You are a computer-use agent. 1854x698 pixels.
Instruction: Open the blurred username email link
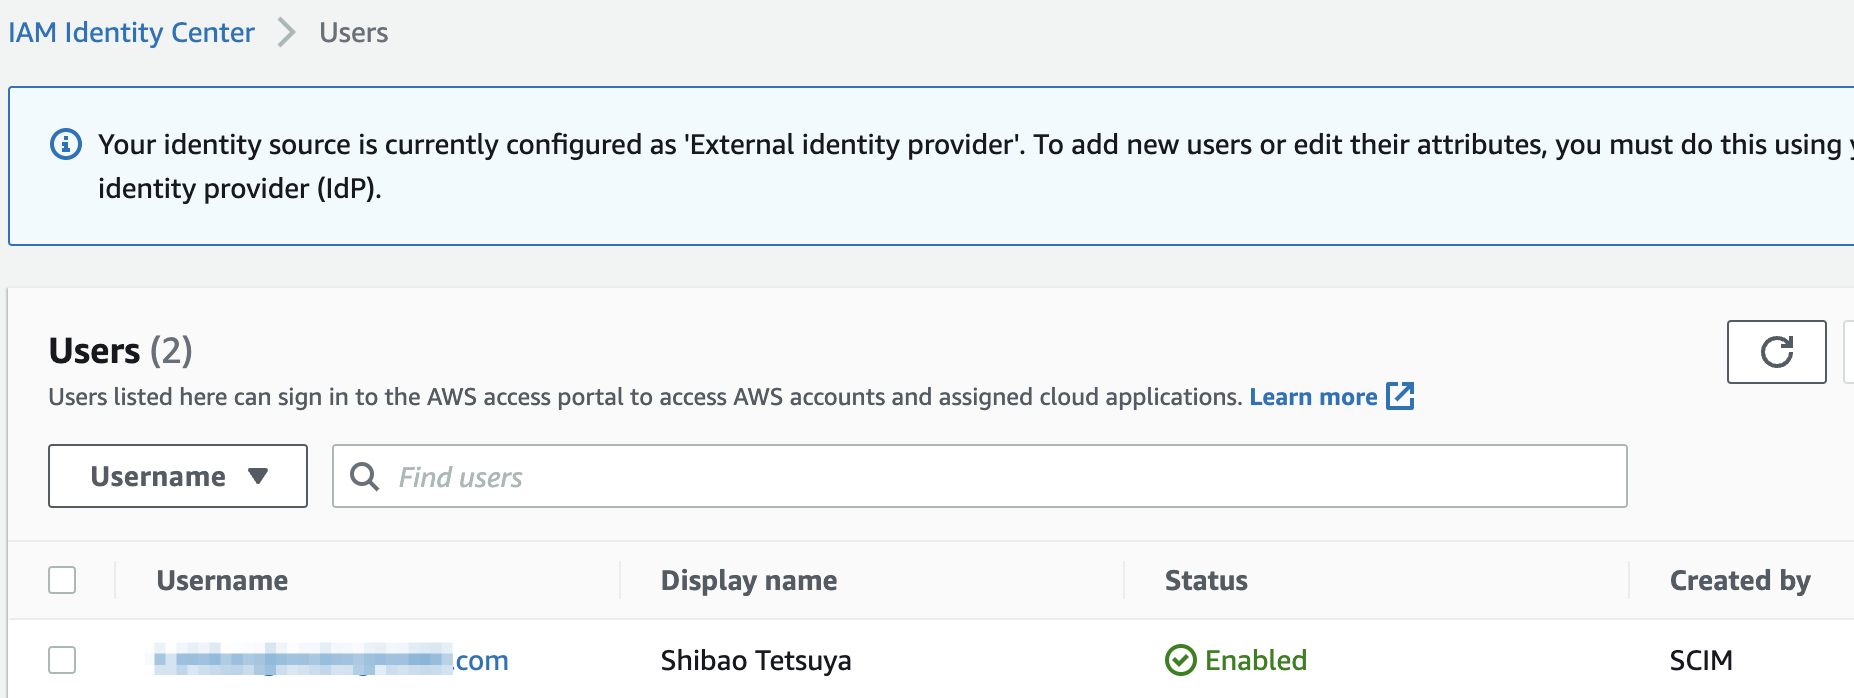331,660
